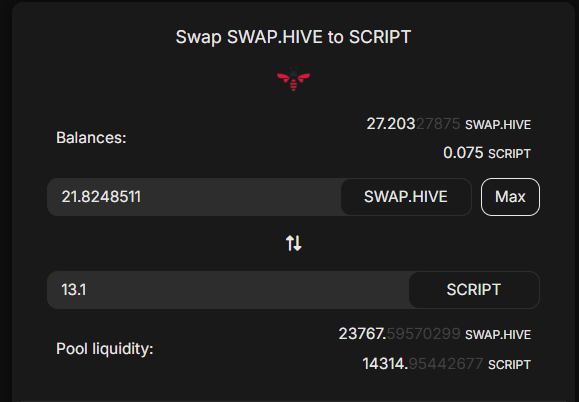Click SCRIPT label in pool liquidity row
This screenshot has width=579, height=402.
(509, 365)
